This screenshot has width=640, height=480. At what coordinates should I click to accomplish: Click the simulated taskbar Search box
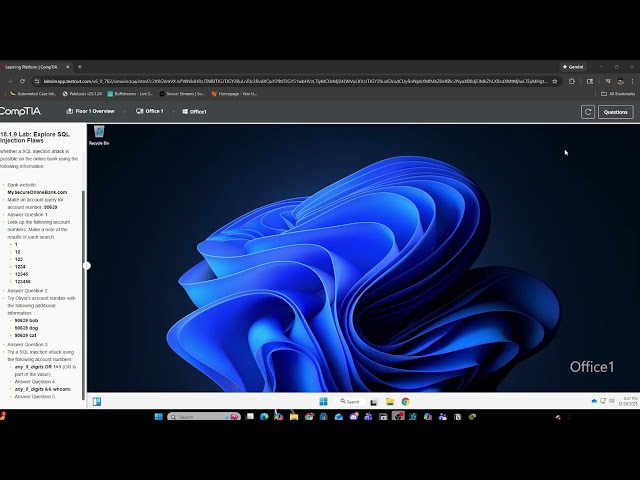click(350, 402)
